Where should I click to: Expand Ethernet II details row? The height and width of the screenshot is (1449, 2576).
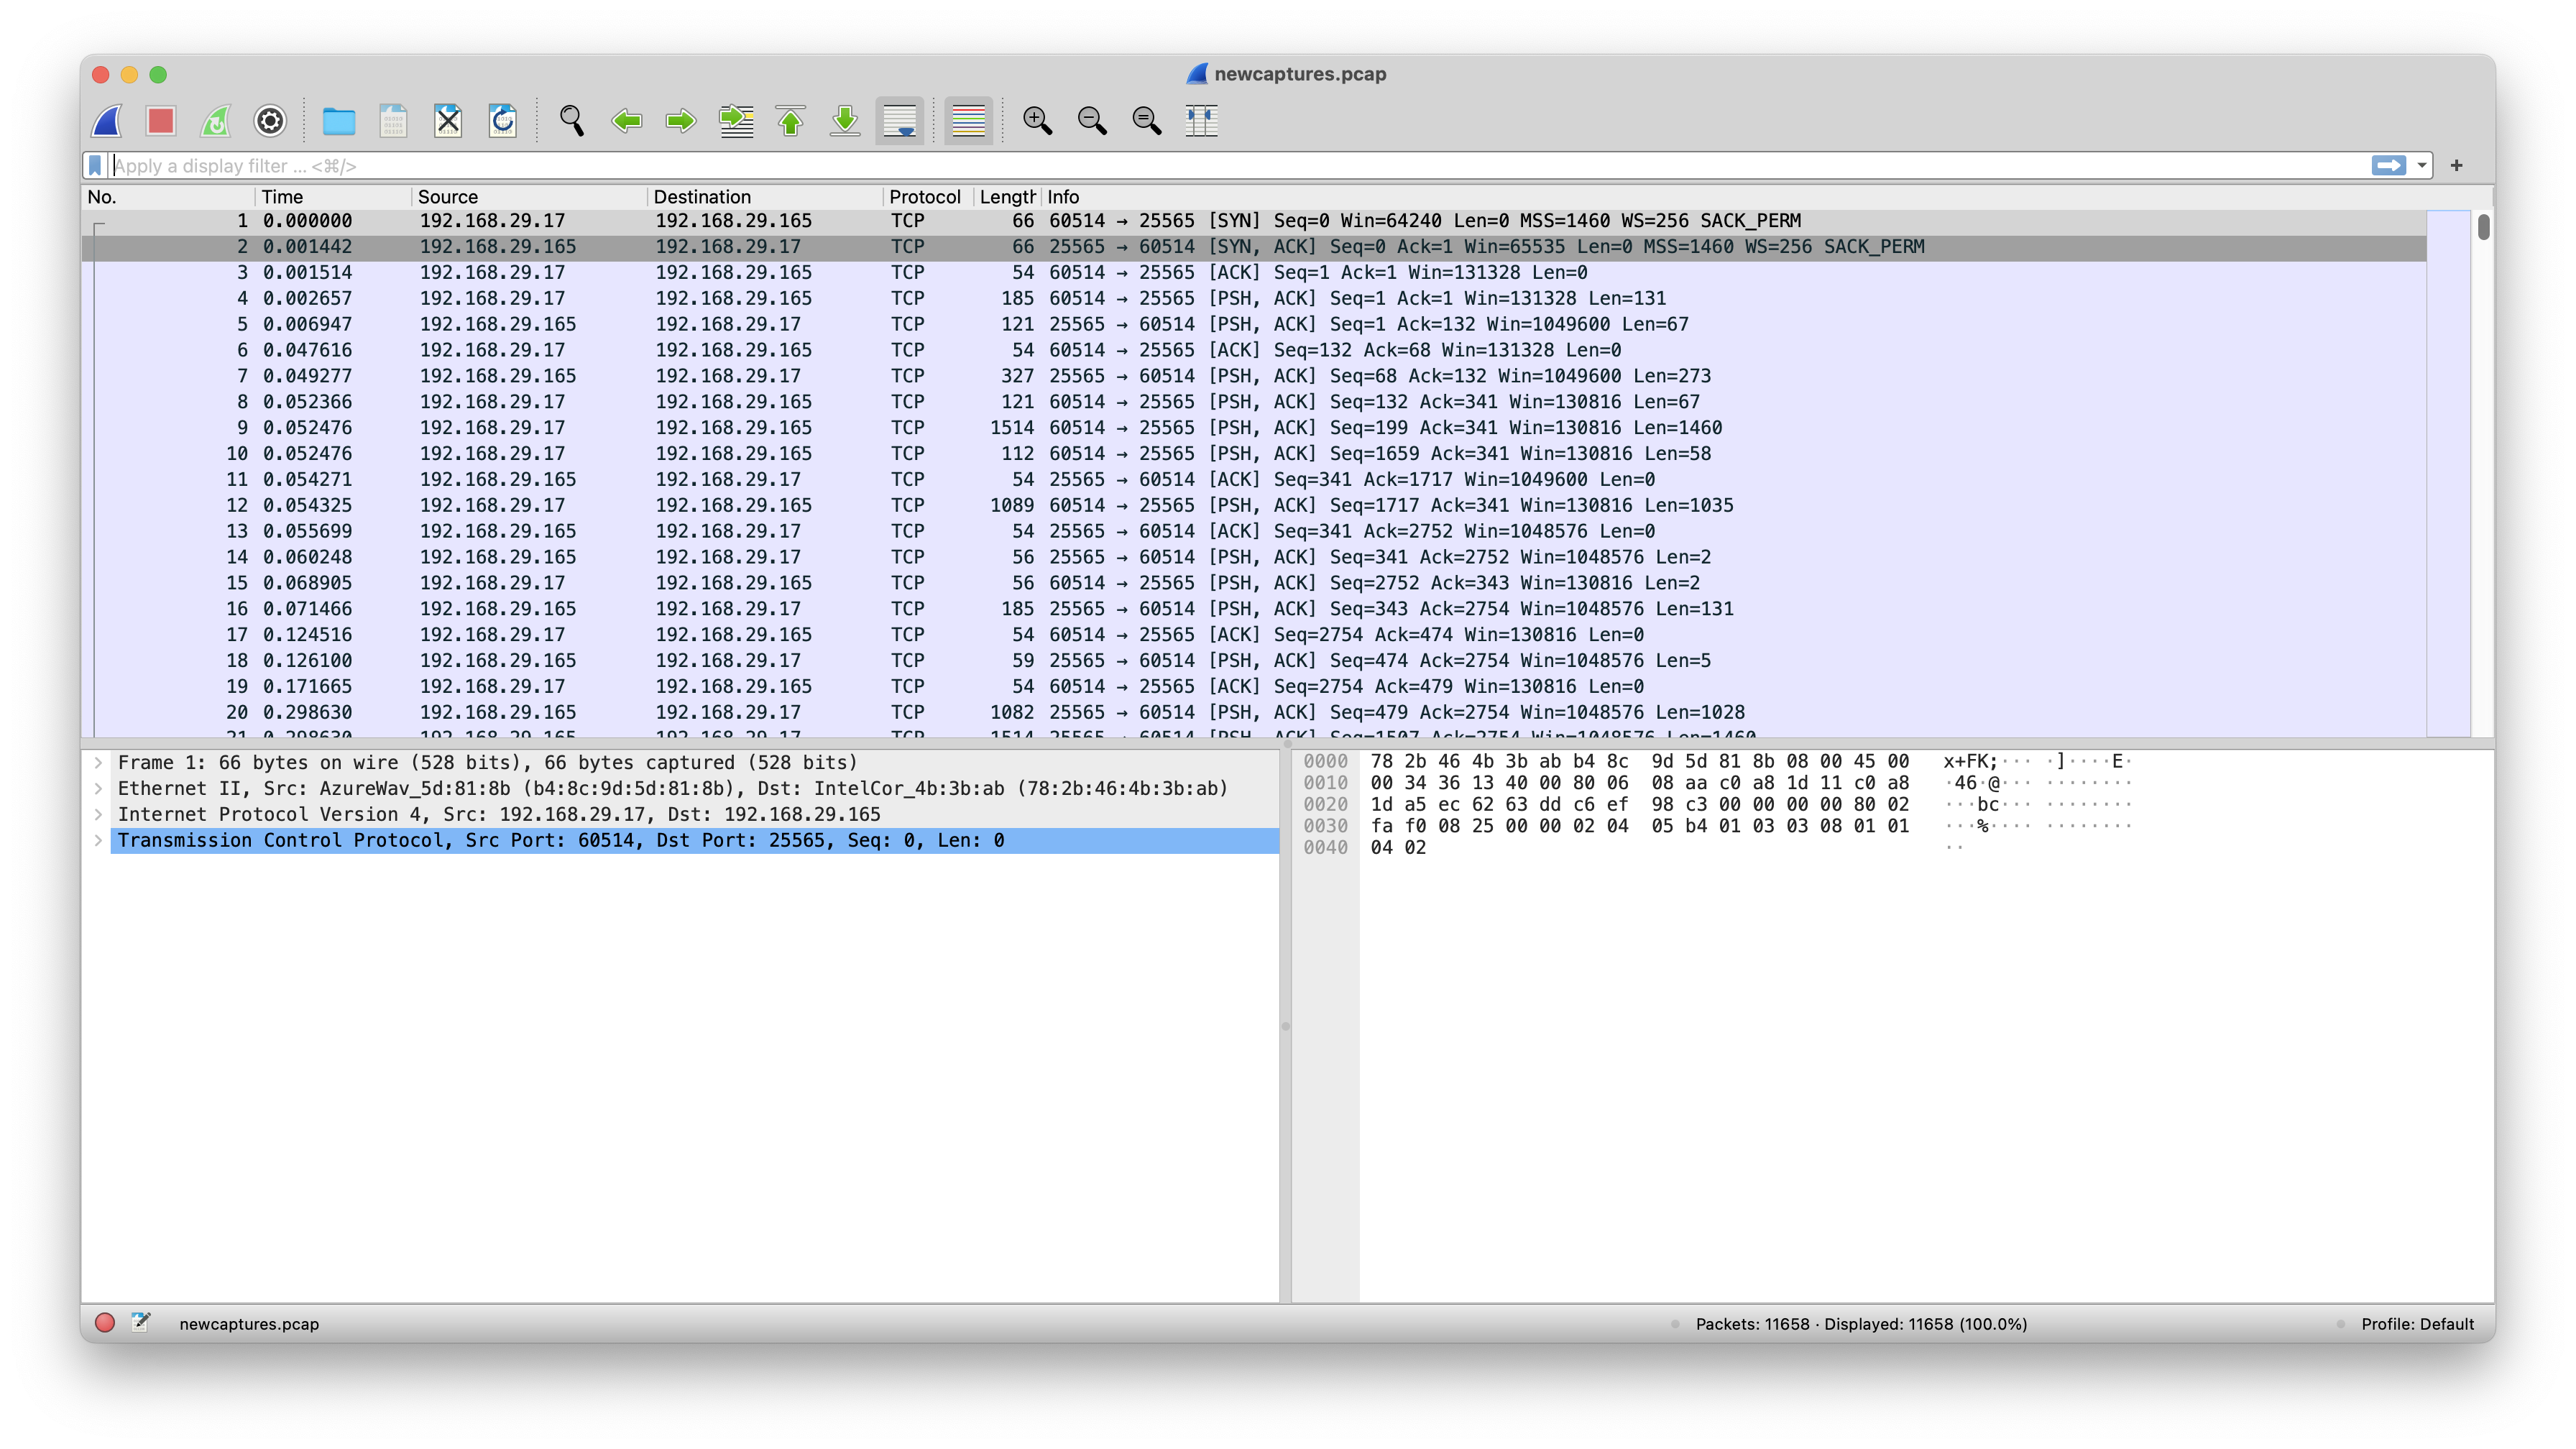(x=98, y=788)
